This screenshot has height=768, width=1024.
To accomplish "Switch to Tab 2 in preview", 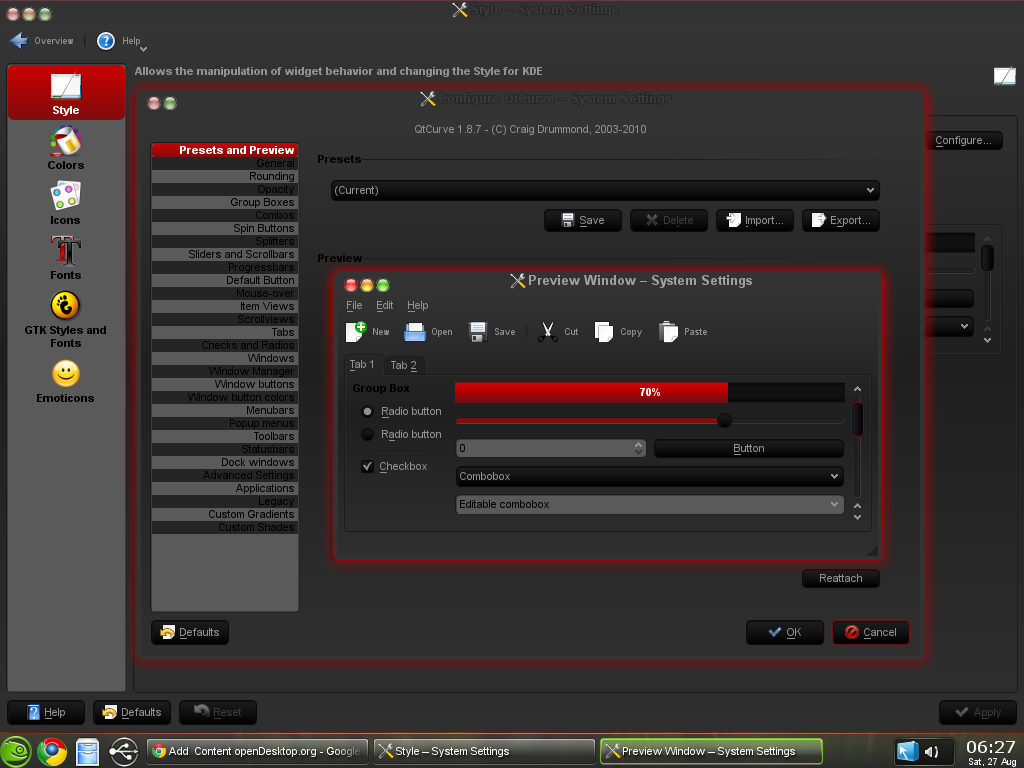I will pos(404,366).
